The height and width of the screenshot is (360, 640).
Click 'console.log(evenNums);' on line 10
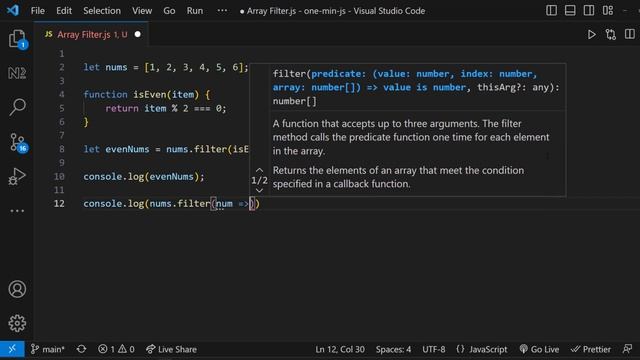click(x=144, y=177)
